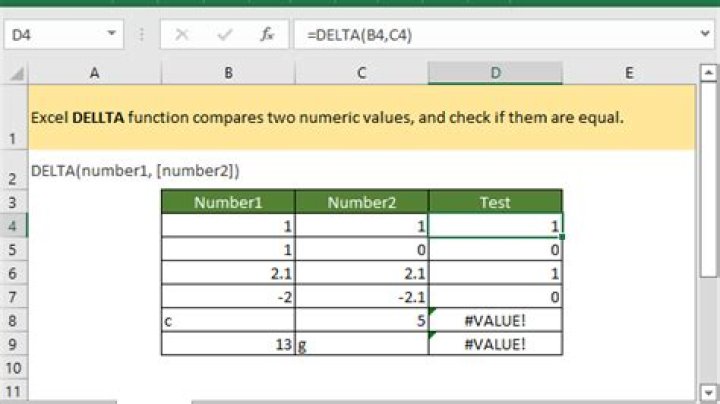720x404 pixels.
Task: Open the Name Box dropdown arrow
Action: pyautogui.click(x=111, y=34)
